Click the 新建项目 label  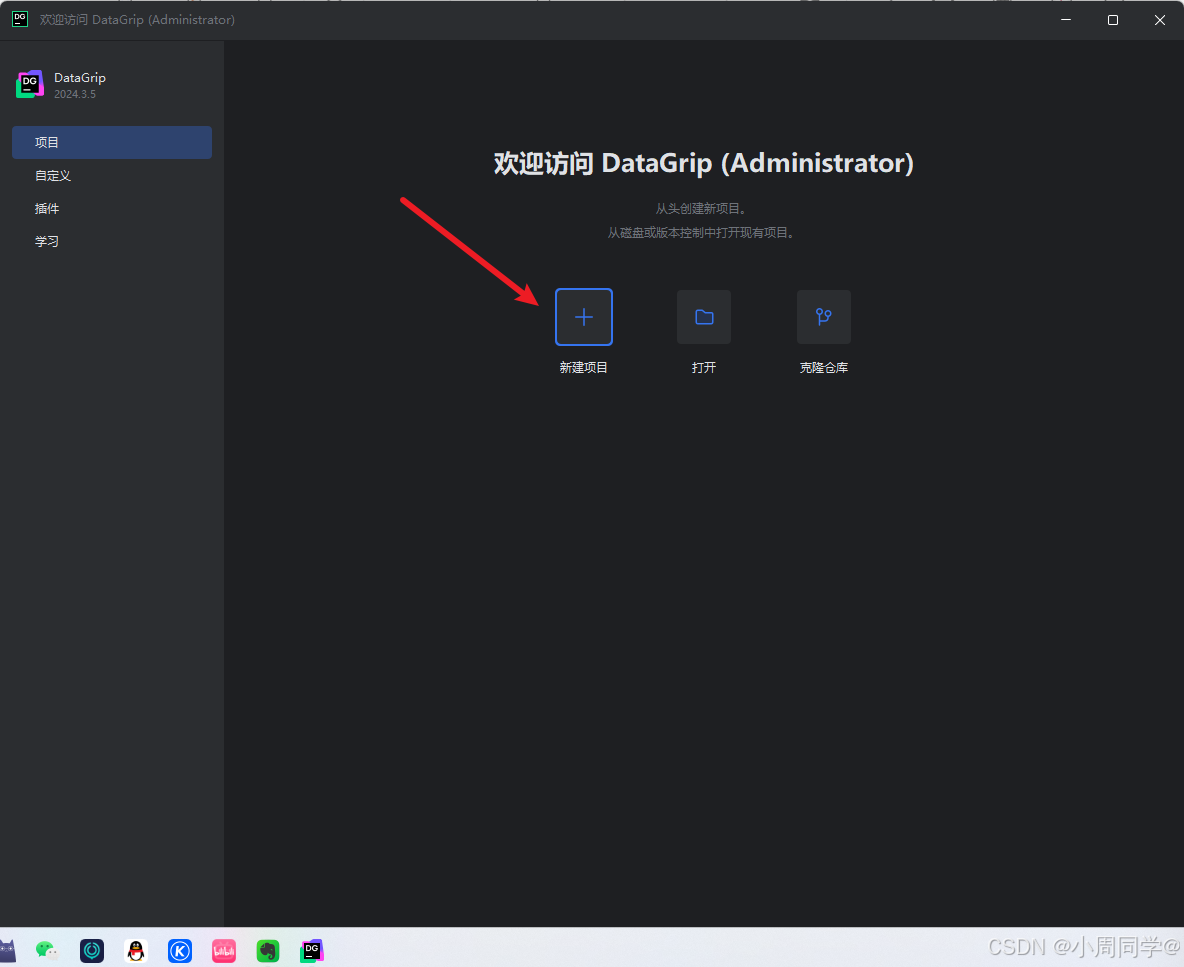[584, 368]
